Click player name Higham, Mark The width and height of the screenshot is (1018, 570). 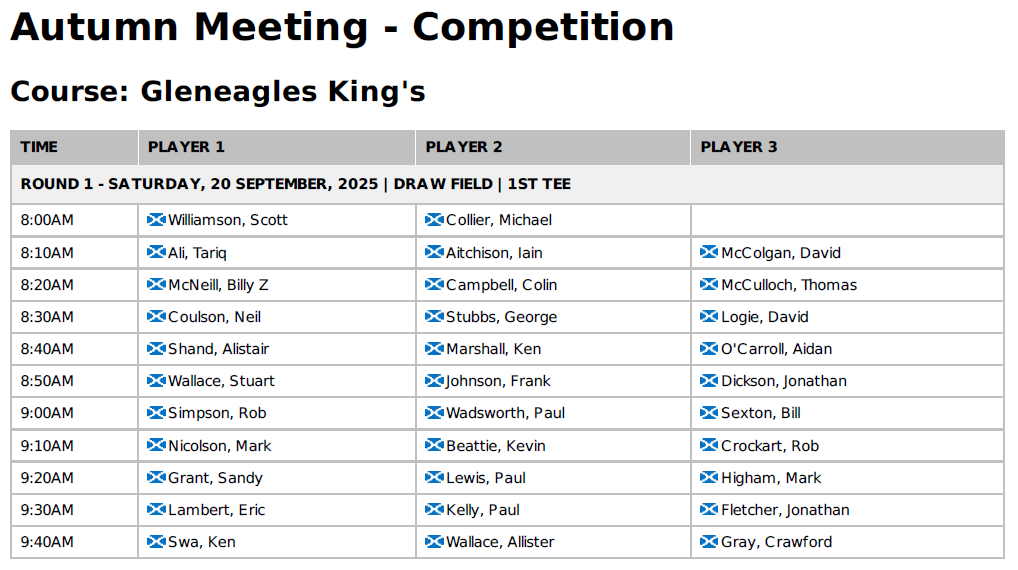tap(771, 478)
